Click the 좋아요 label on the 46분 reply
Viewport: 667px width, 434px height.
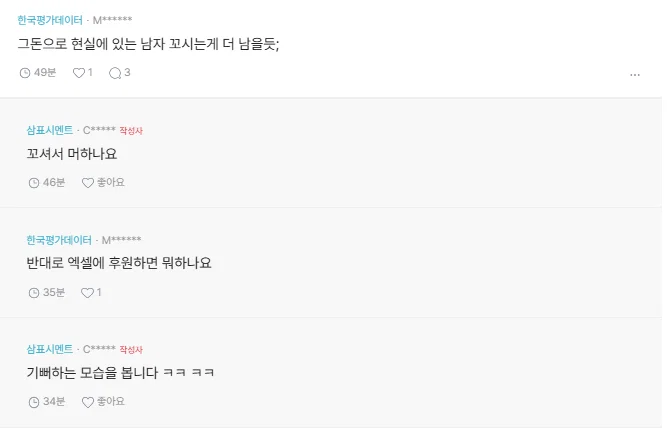tap(111, 183)
